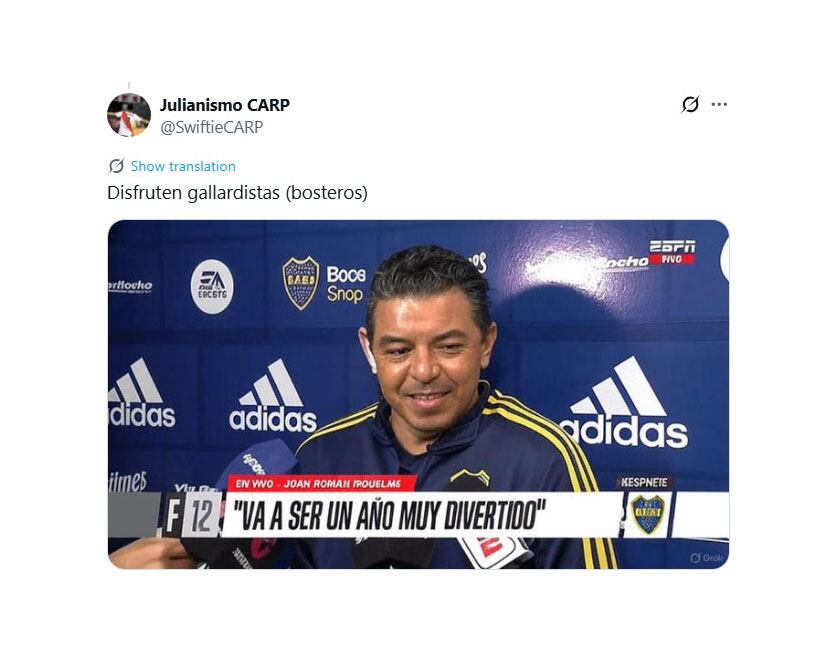Open the Grok icon beside the more menu
835x656 pixels.
click(690, 104)
